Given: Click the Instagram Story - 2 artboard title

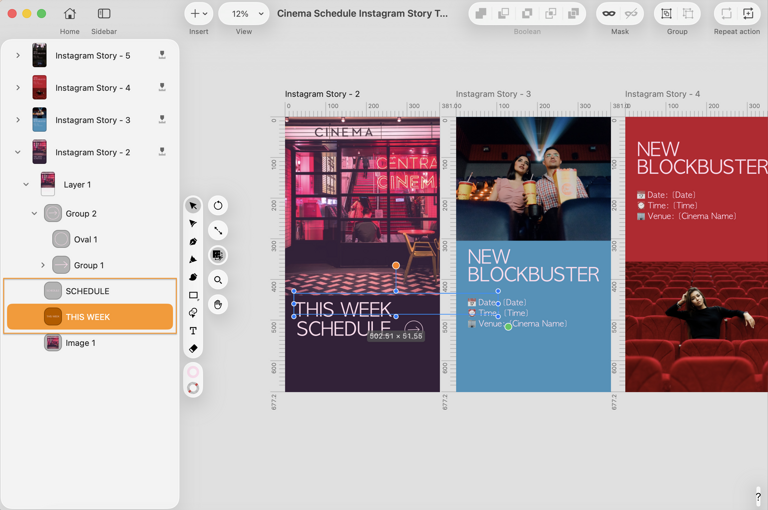Looking at the screenshot, I should 322,94.
